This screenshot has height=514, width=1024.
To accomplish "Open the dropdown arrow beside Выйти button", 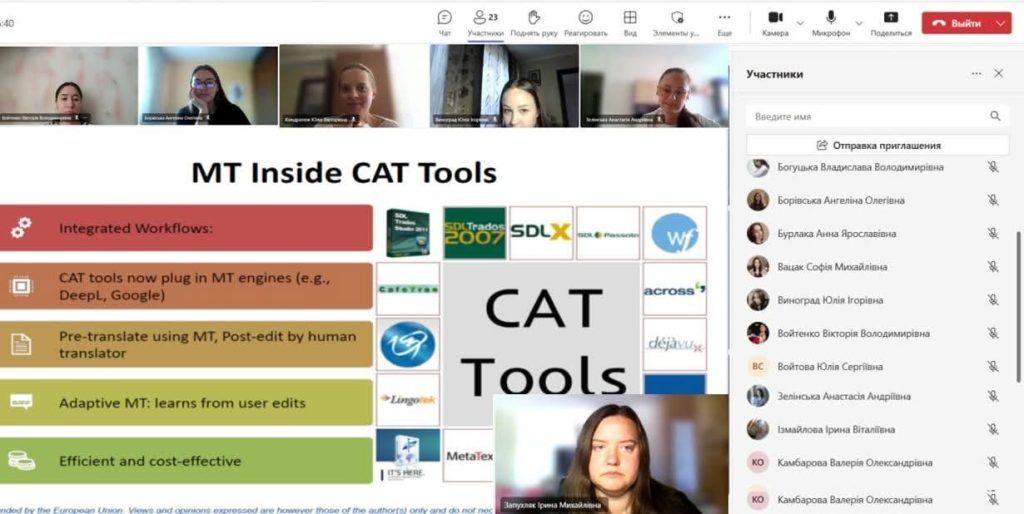I will [1001, 22].
